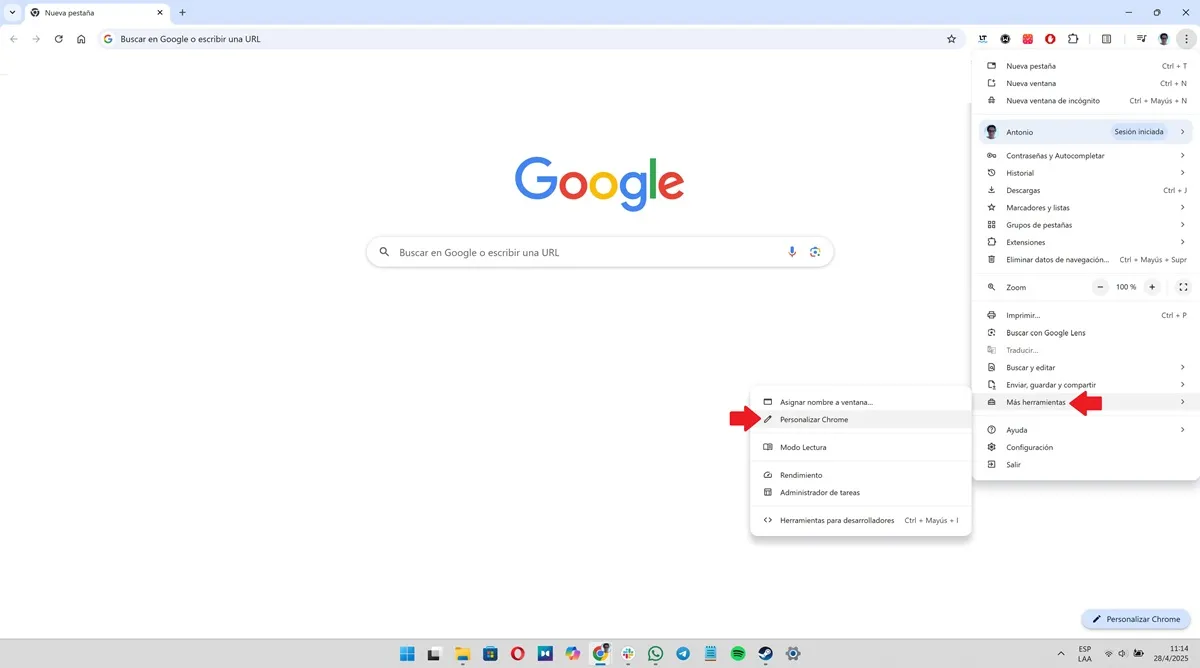Viewport: 1200px width, 668px height.
Task: Open the tab search media list icon
Action: 1142,39
